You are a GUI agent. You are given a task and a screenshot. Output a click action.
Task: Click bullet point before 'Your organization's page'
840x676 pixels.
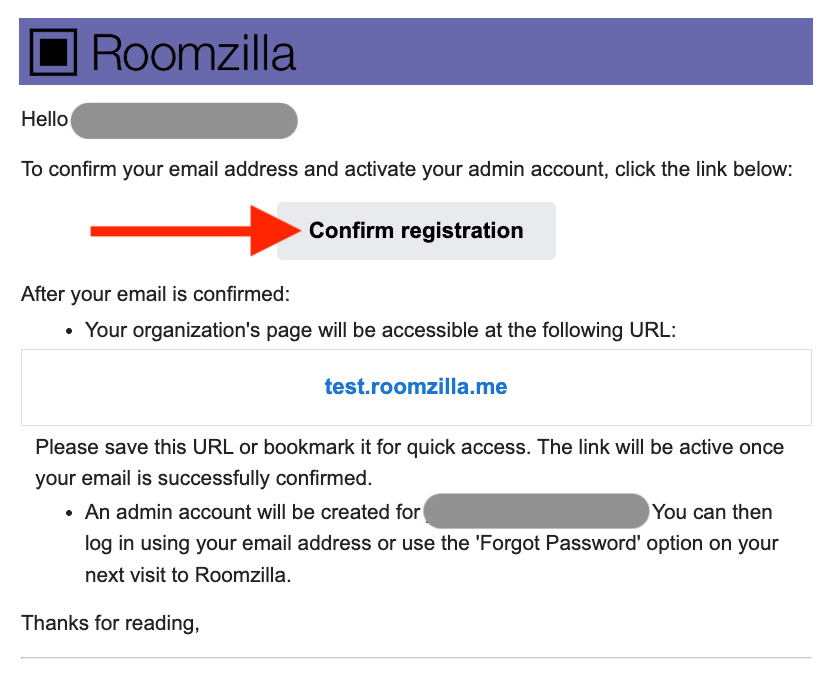(x=70, y=330)
